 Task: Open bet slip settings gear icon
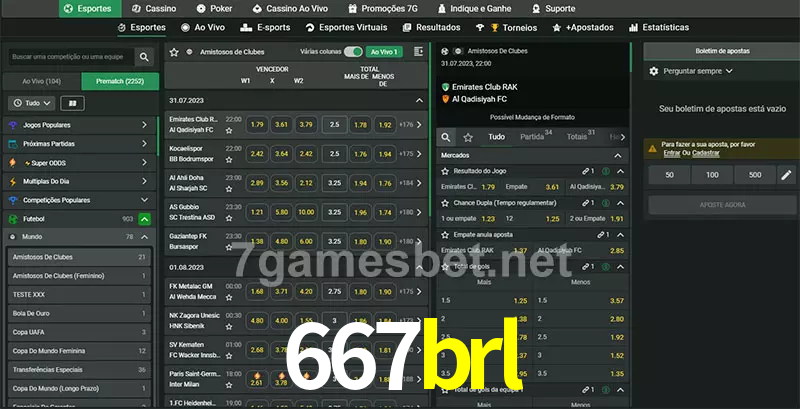(x=654, y=71)
